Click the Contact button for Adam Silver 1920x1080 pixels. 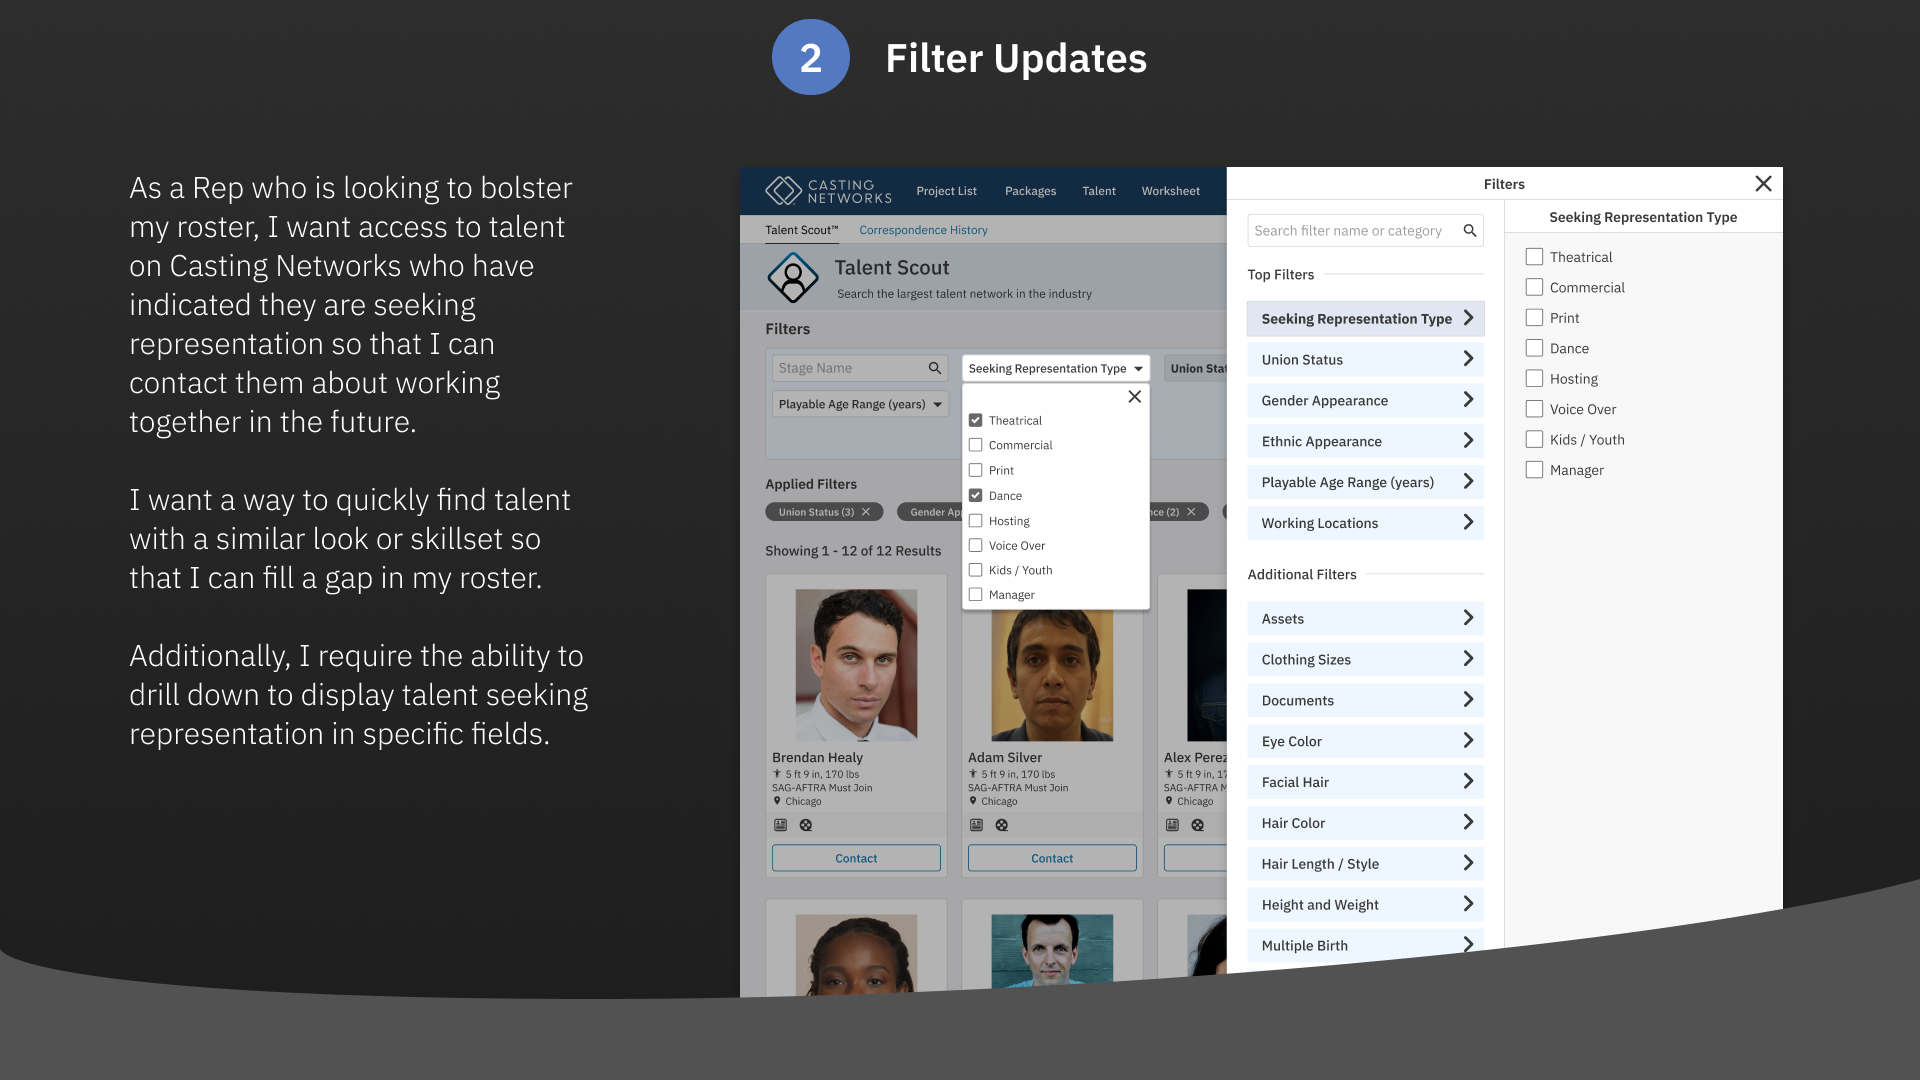1052,858
